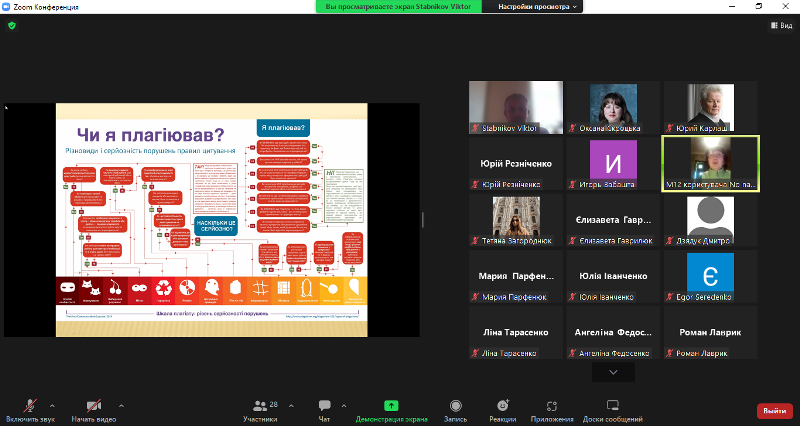The height and width of the screenshot is (426, 800).
Task: Select Игорь Бабошта purple avatar tile
Action: pos(613,164)
